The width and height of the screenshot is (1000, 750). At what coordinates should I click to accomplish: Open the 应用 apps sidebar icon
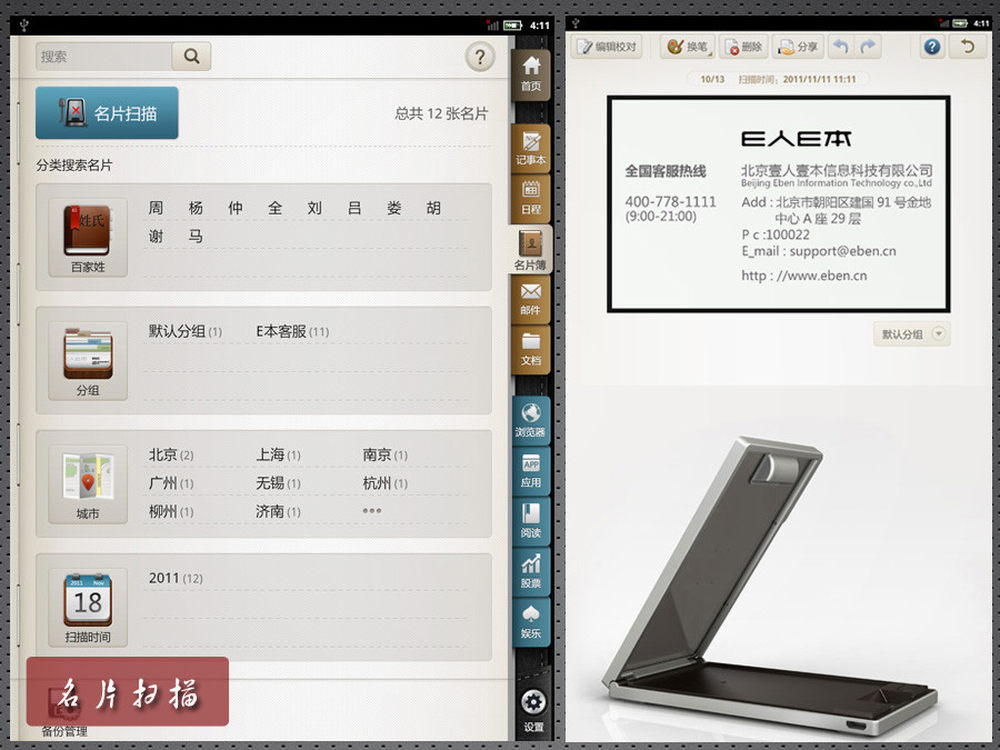click(x=531, y=470)
